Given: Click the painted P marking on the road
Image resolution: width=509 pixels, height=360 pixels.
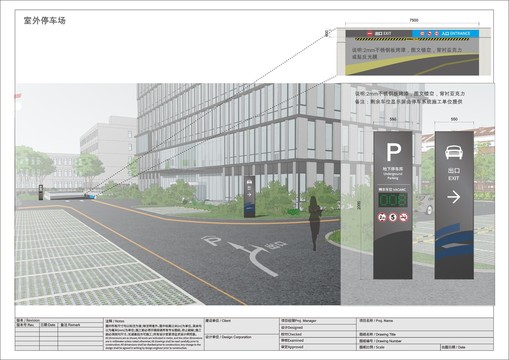Looking at the screenshot, I should pyautogui.click(x=212, y=240).
